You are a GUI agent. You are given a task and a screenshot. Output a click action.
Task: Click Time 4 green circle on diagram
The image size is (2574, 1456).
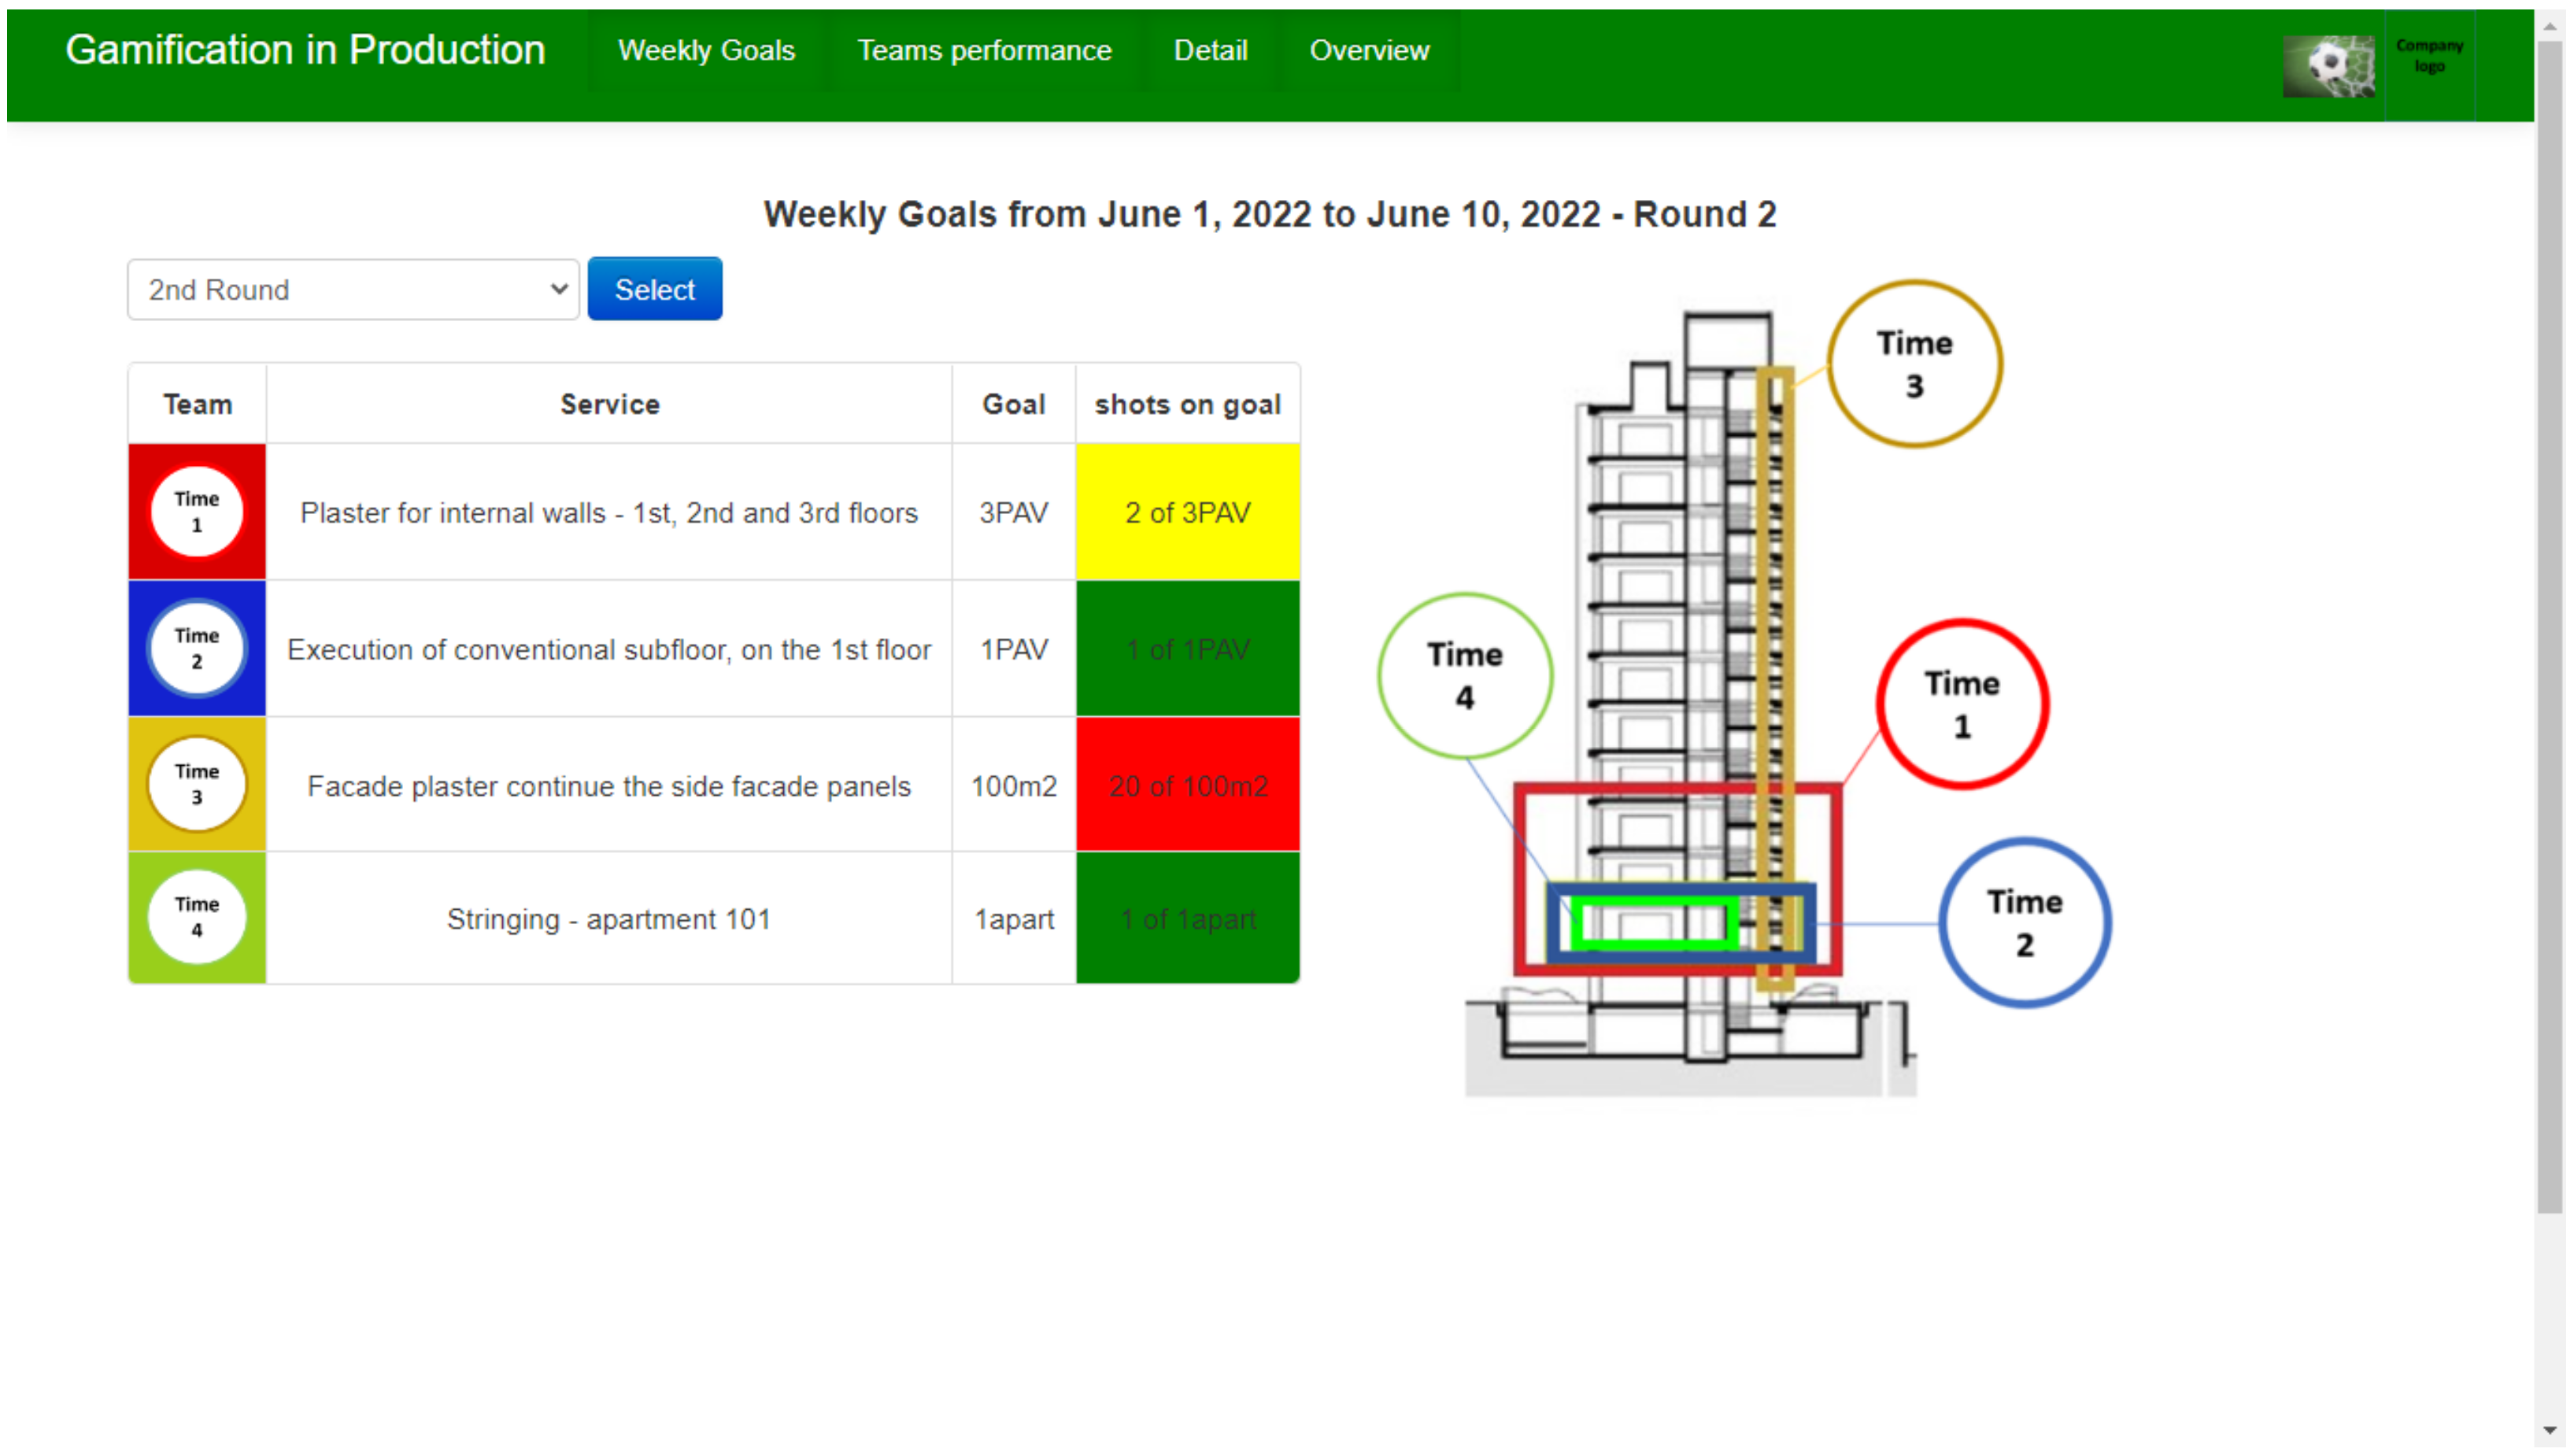[x=1464, y=676]
